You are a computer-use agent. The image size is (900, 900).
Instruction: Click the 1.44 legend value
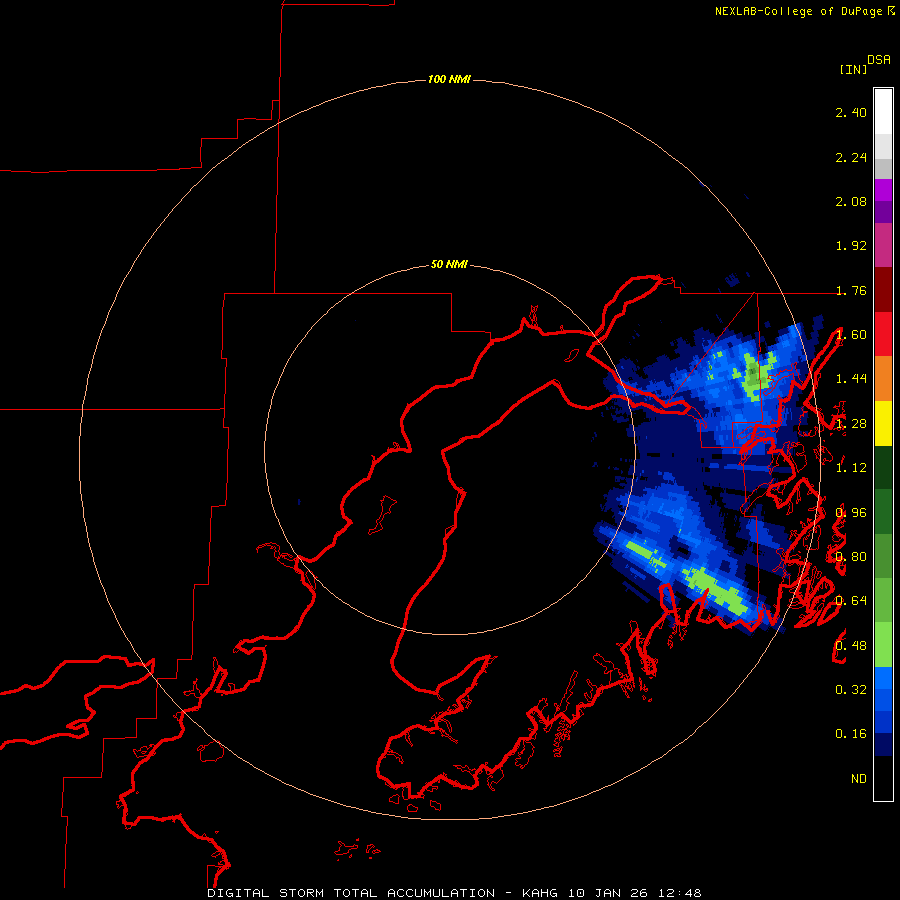click(x=851, y=378)
